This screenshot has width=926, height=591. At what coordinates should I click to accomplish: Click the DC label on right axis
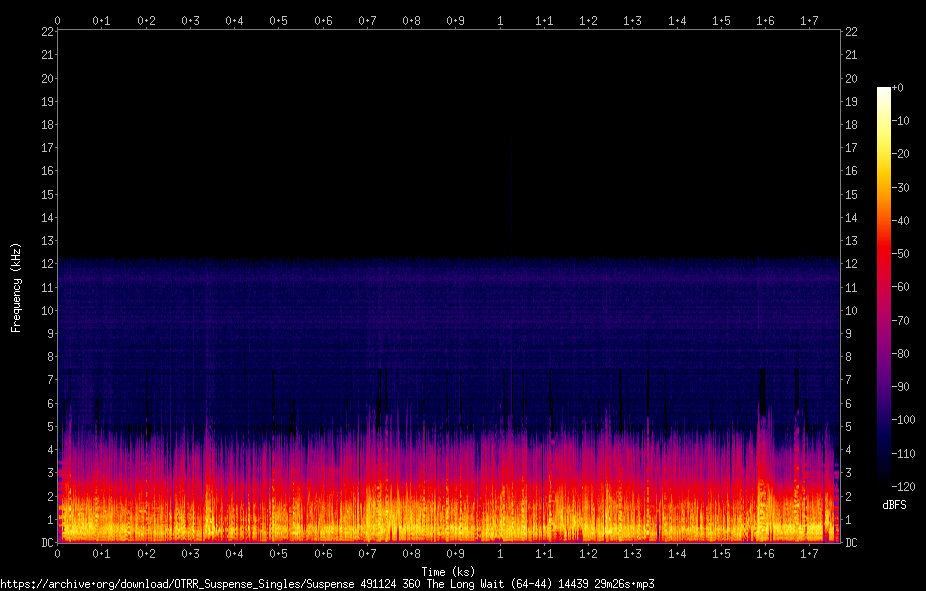851,543
